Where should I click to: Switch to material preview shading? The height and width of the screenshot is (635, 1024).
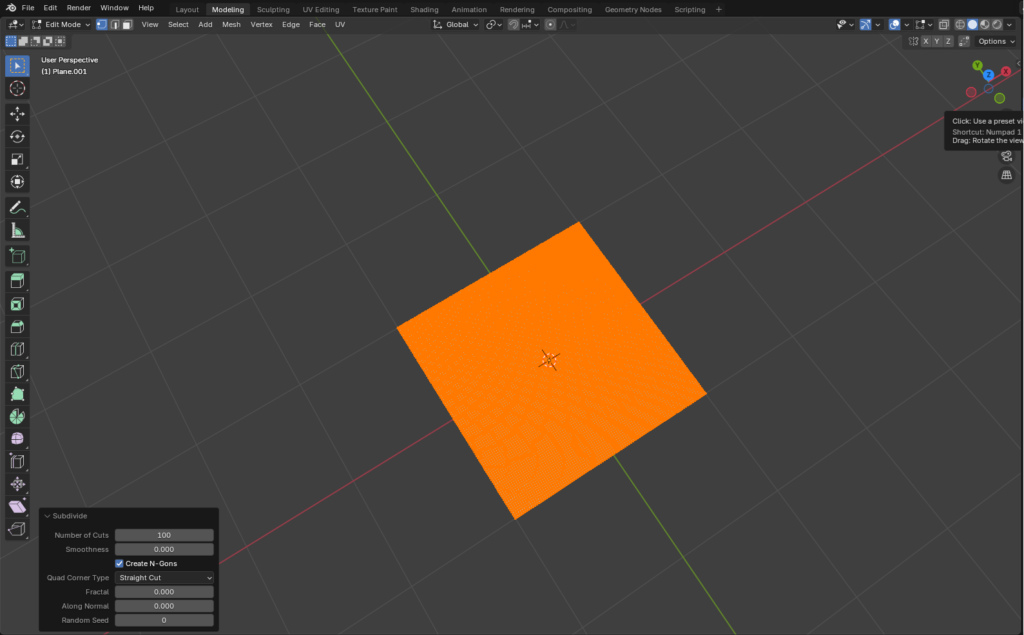click(985, 24)
